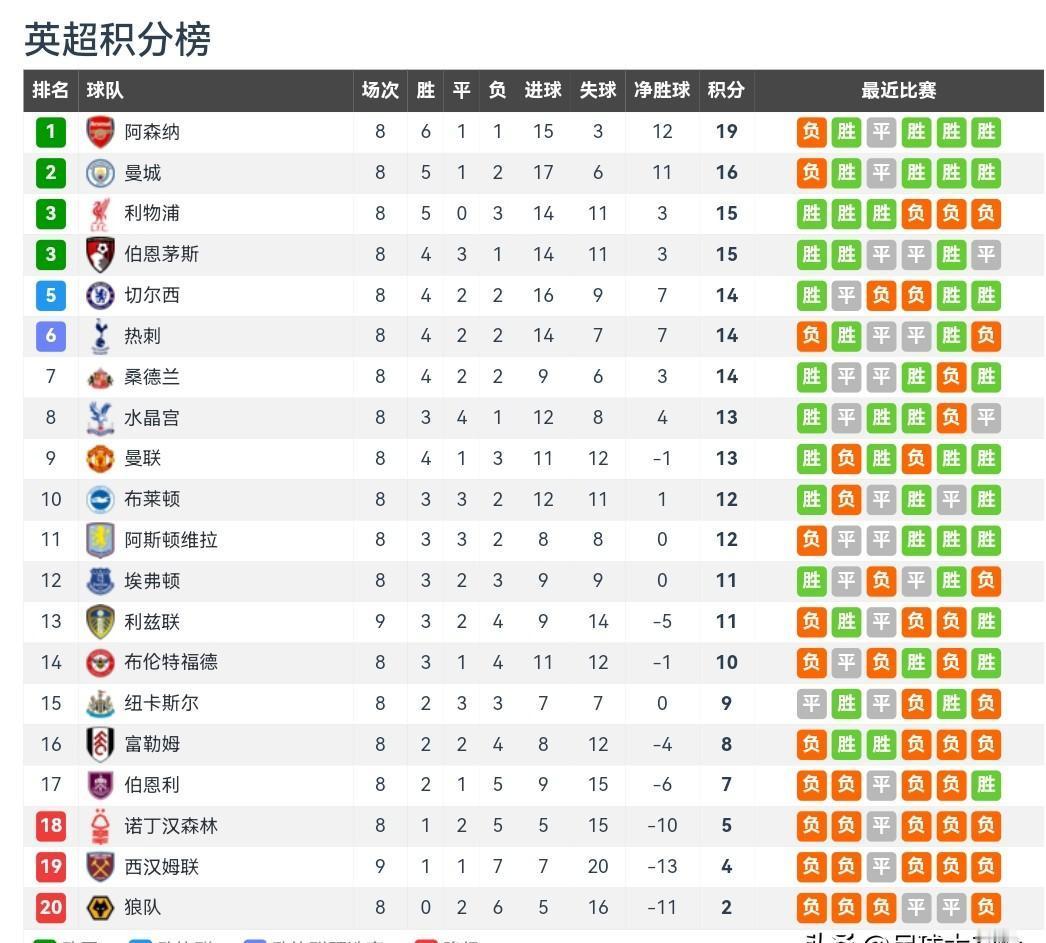1046x943 pixels.
Task: Open team page for 阿斯顿维拉
Action: pyautogui.click(x=171, y=540)
